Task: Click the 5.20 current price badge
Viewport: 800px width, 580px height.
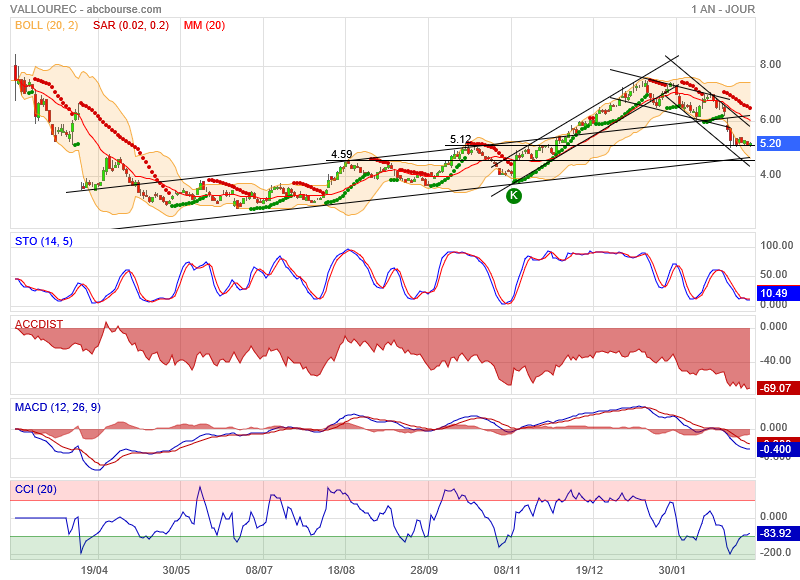Action: pyautogui.click(x=778, y=143)
